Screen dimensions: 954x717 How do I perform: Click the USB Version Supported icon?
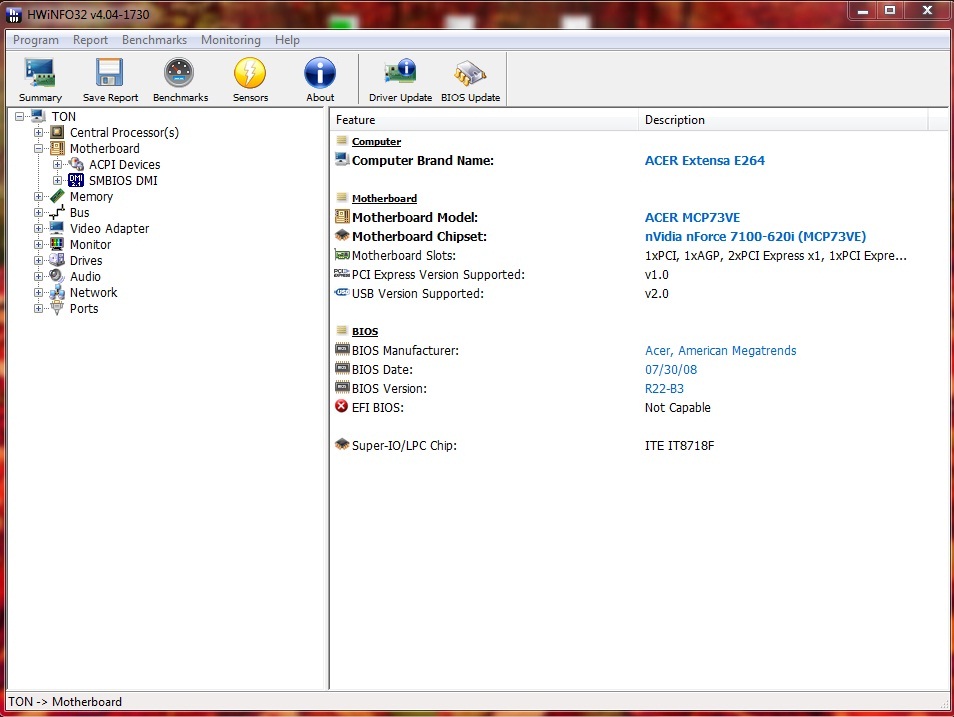coord(342,293)
